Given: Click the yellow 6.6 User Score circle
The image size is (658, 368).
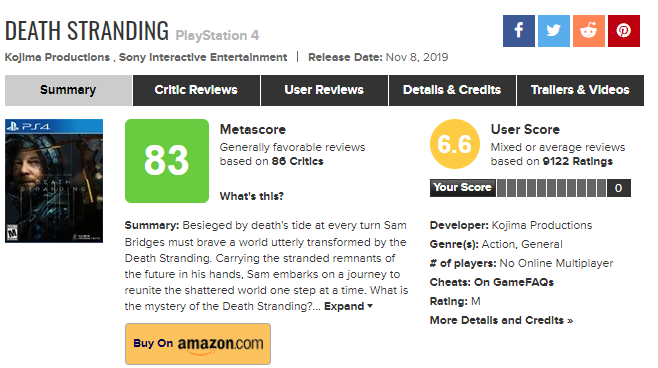Looking at the screenshot, I should click(455, 144).
